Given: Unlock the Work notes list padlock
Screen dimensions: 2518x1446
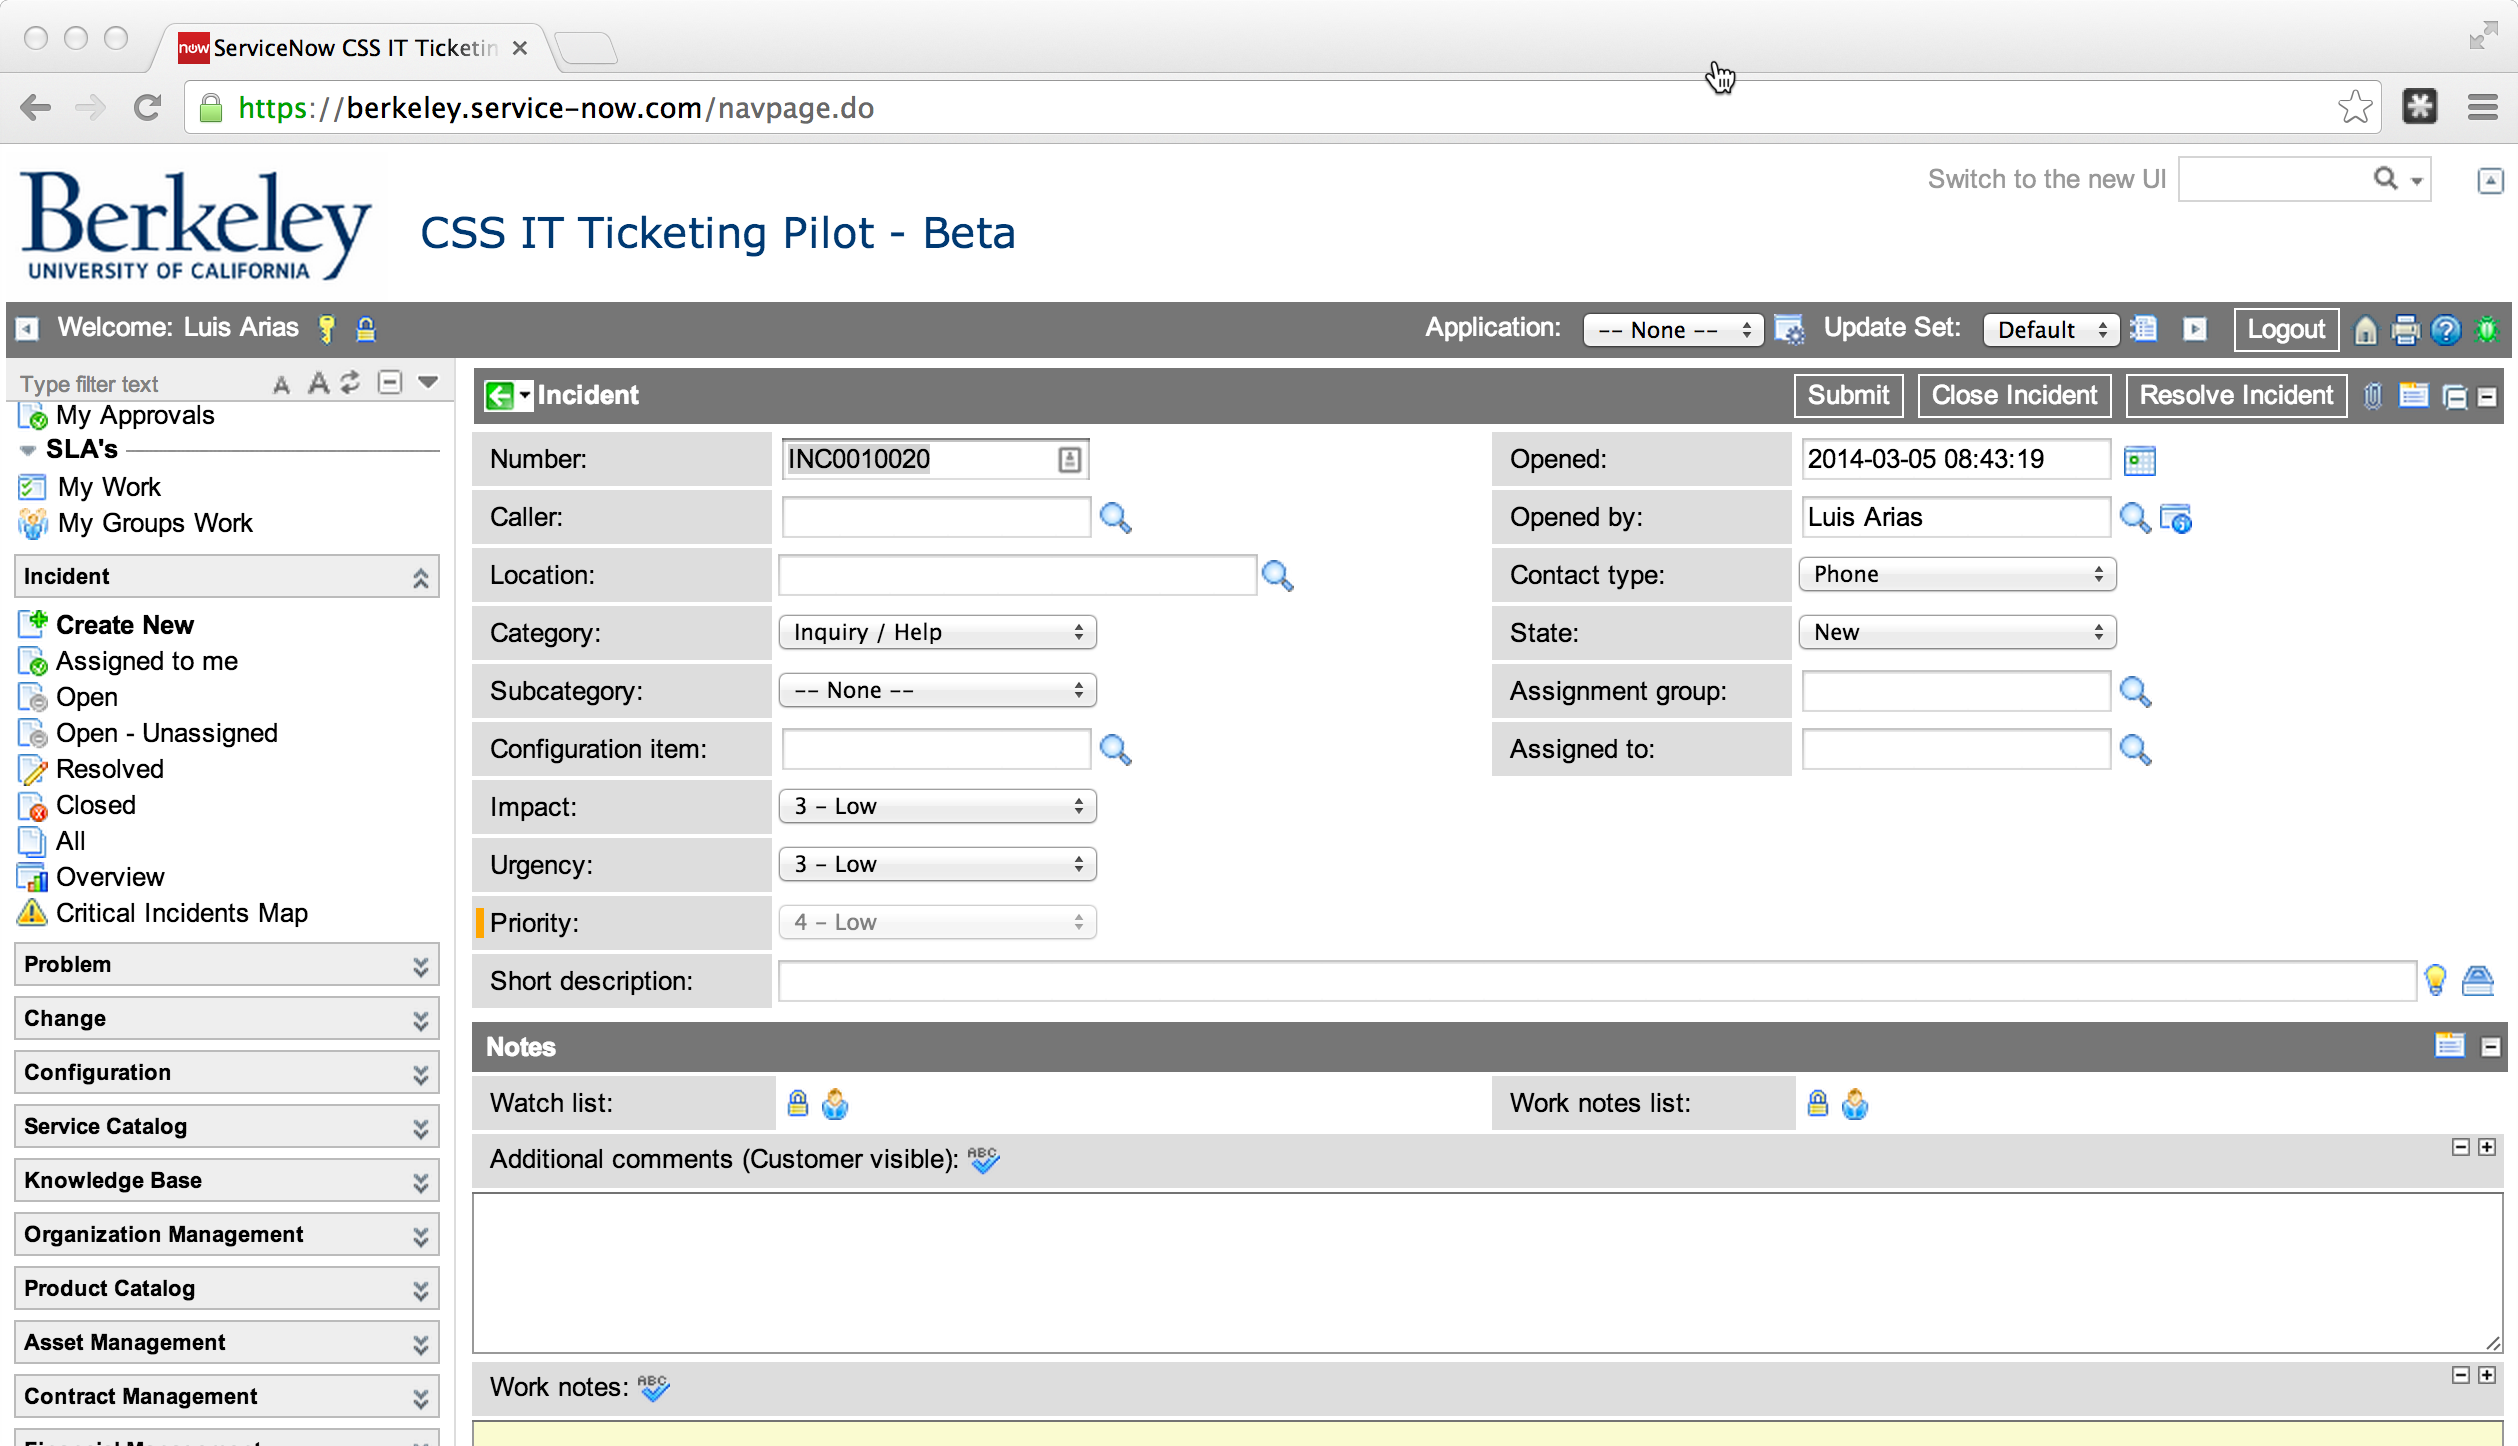Looking at the screenshot, I should [x=1818, y=1103].
